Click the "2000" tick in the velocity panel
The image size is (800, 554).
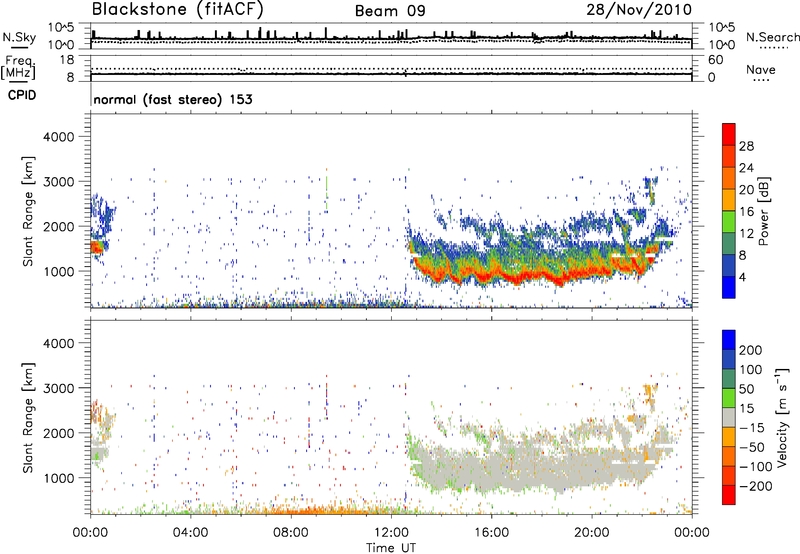[59, 433]
